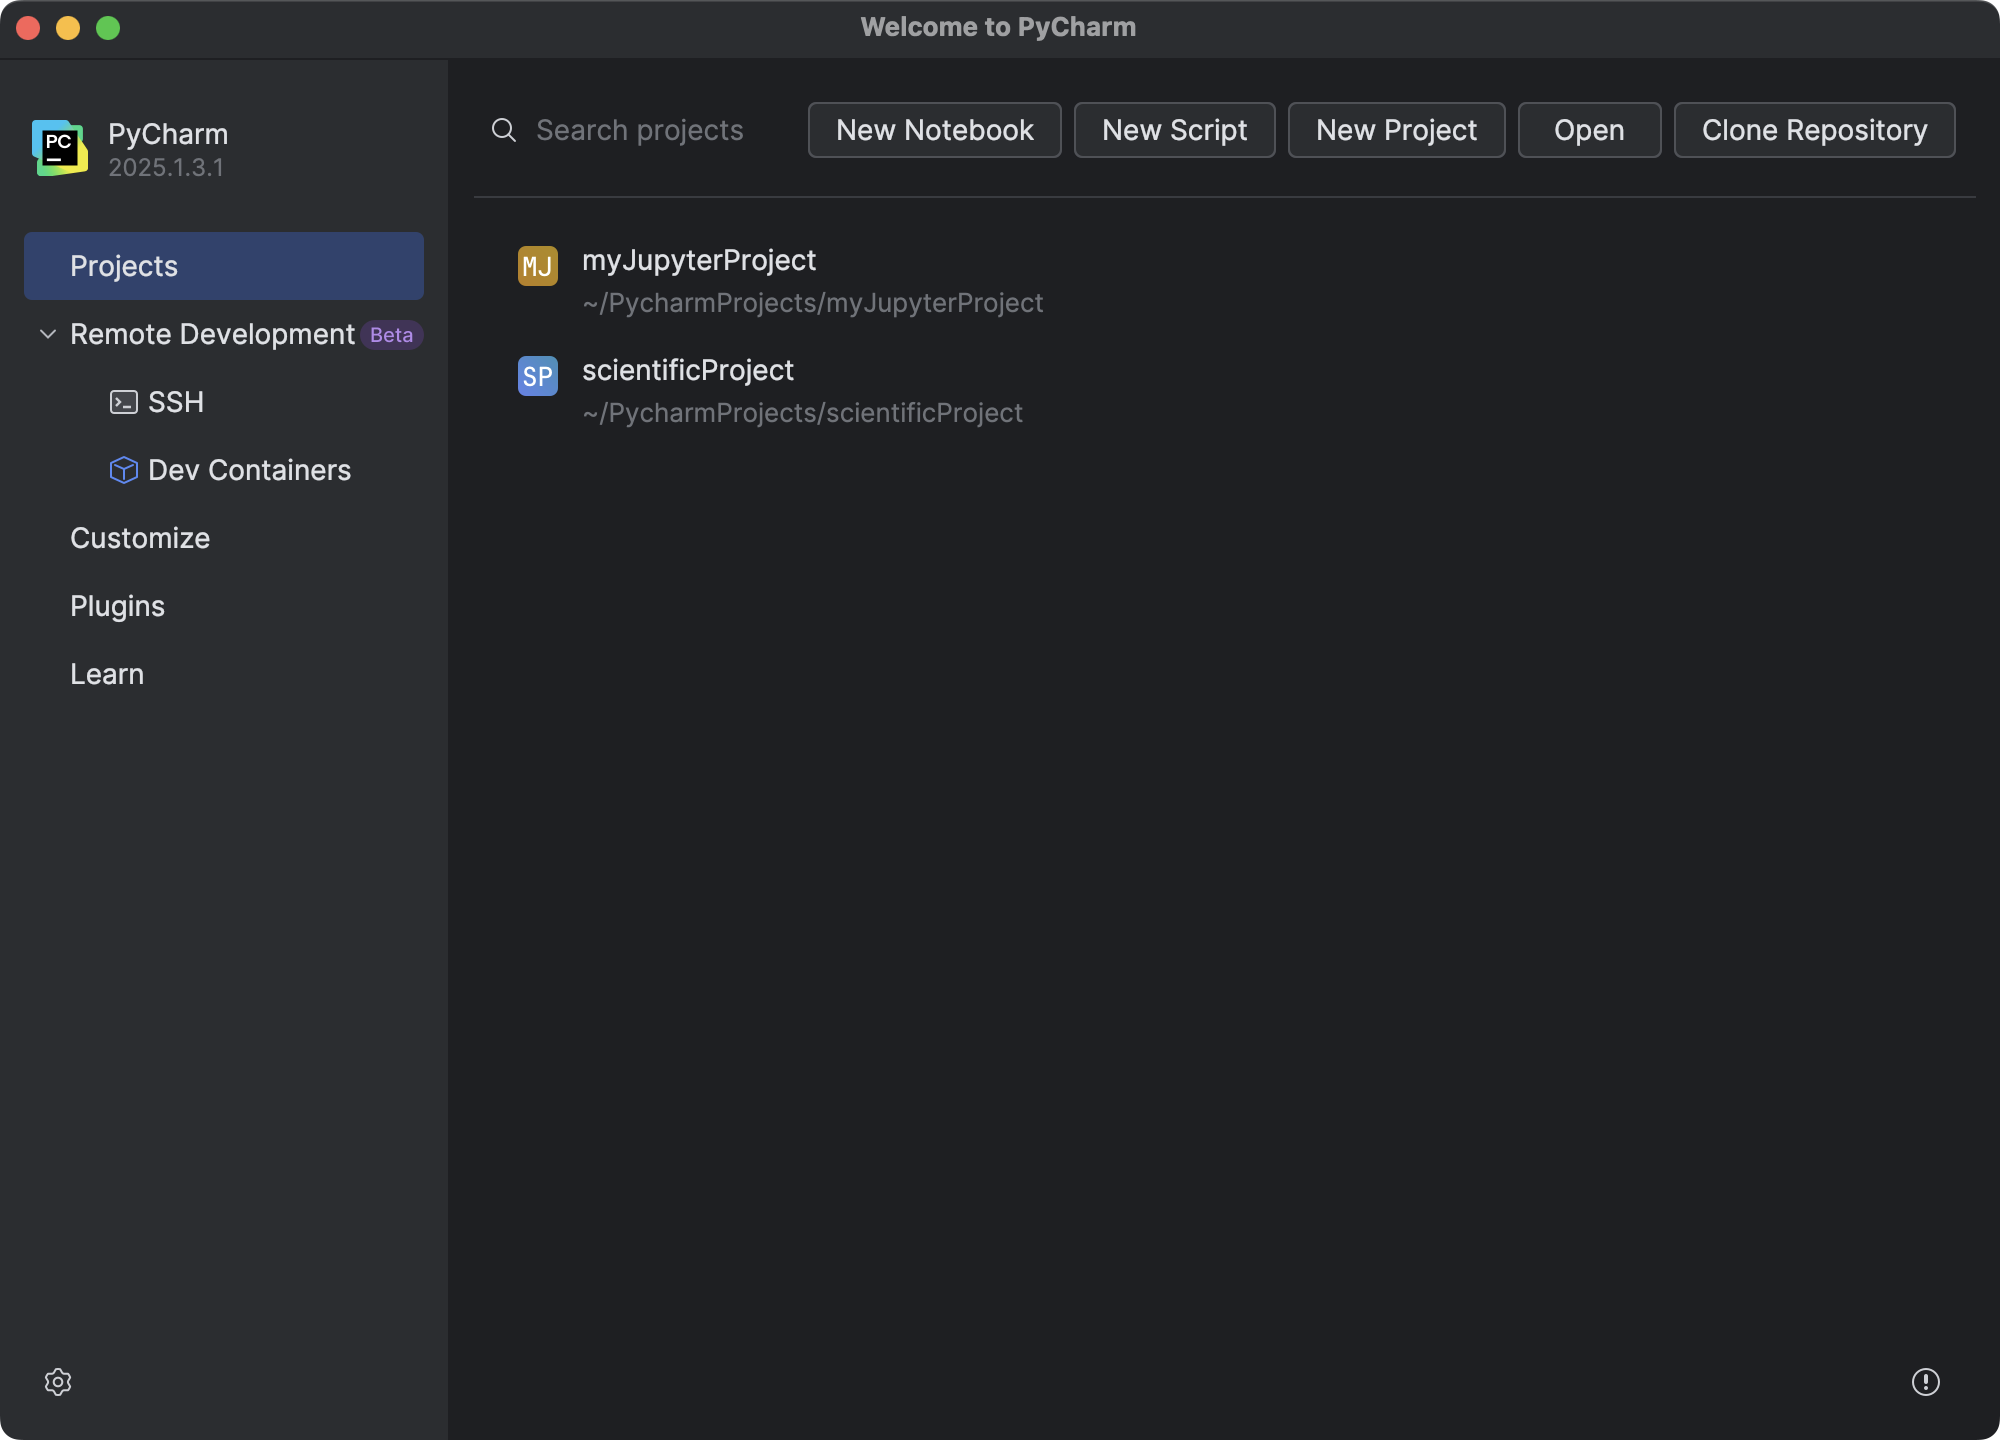Open the Learn section
2000x1440 pixels.
coord(106,673)
